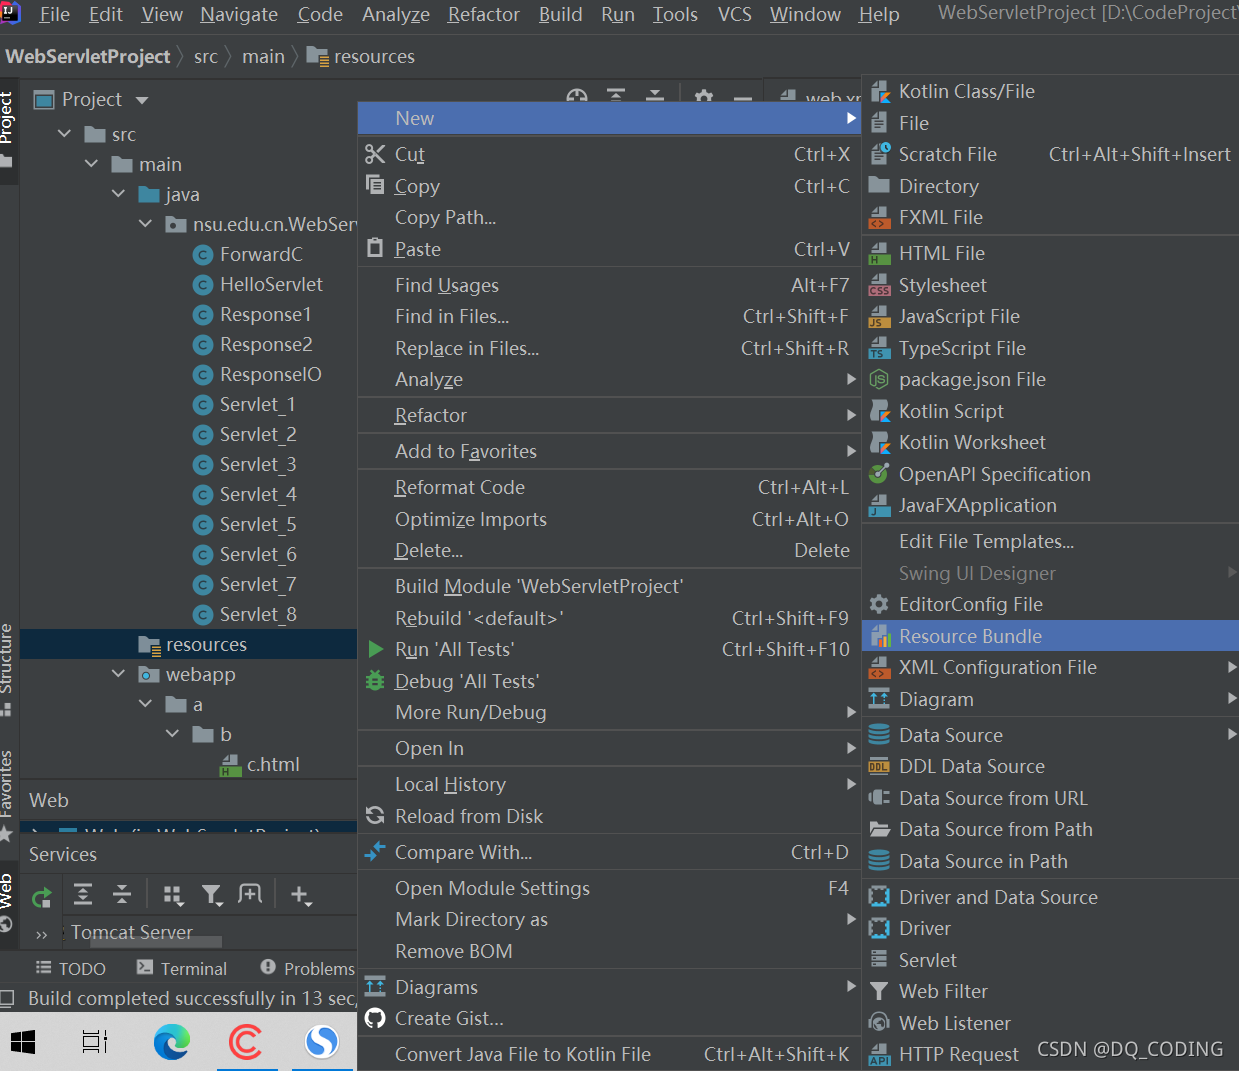The width and height of the screenshot is (1239, 1071).
Task: Open the Windows Start menu
Action: pos(23,1043)
